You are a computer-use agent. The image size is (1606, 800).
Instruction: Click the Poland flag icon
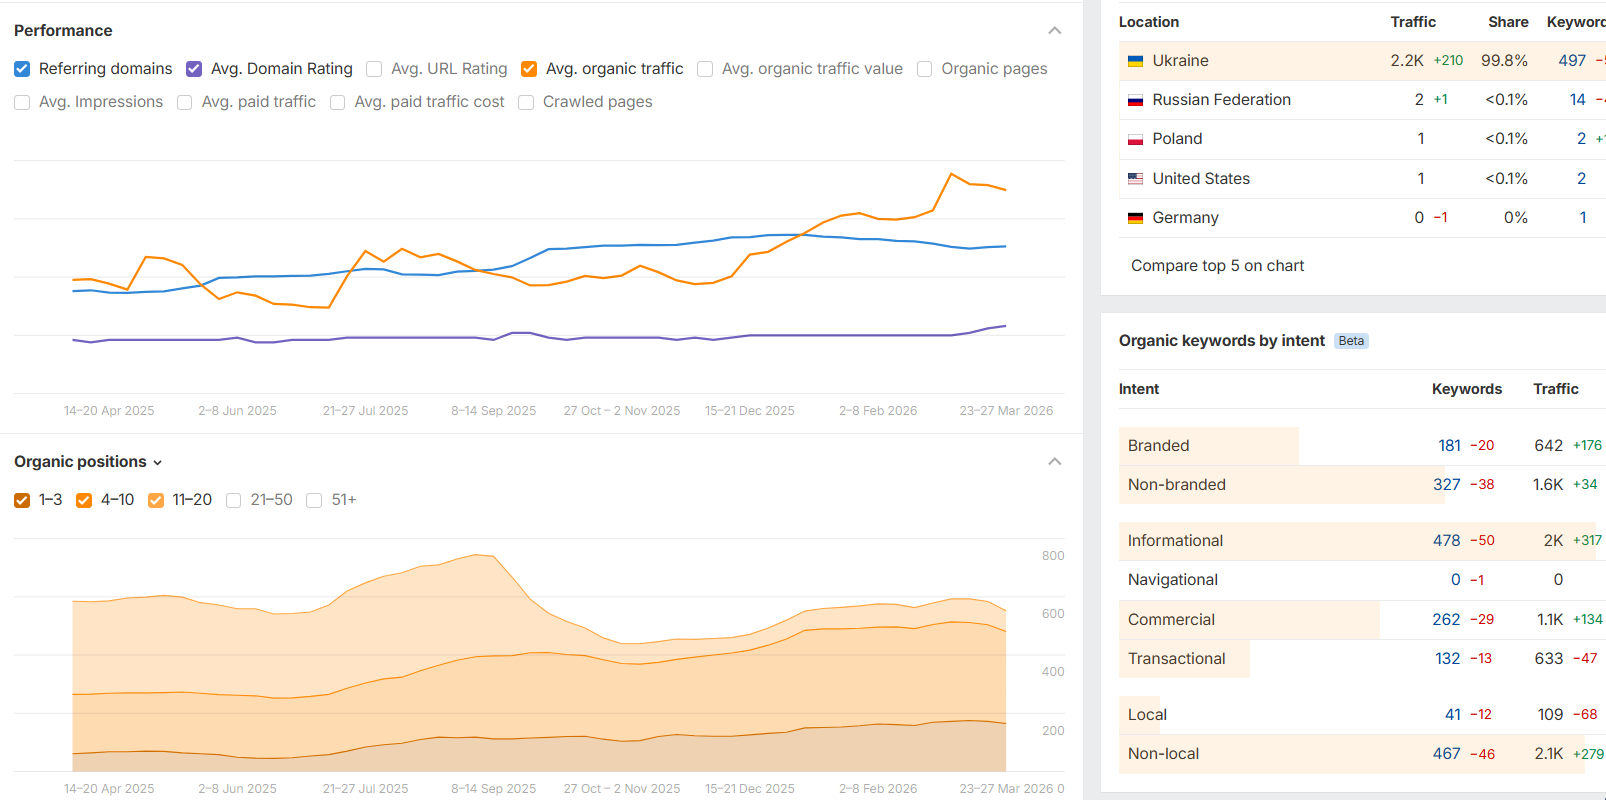tap(1135, 139)
